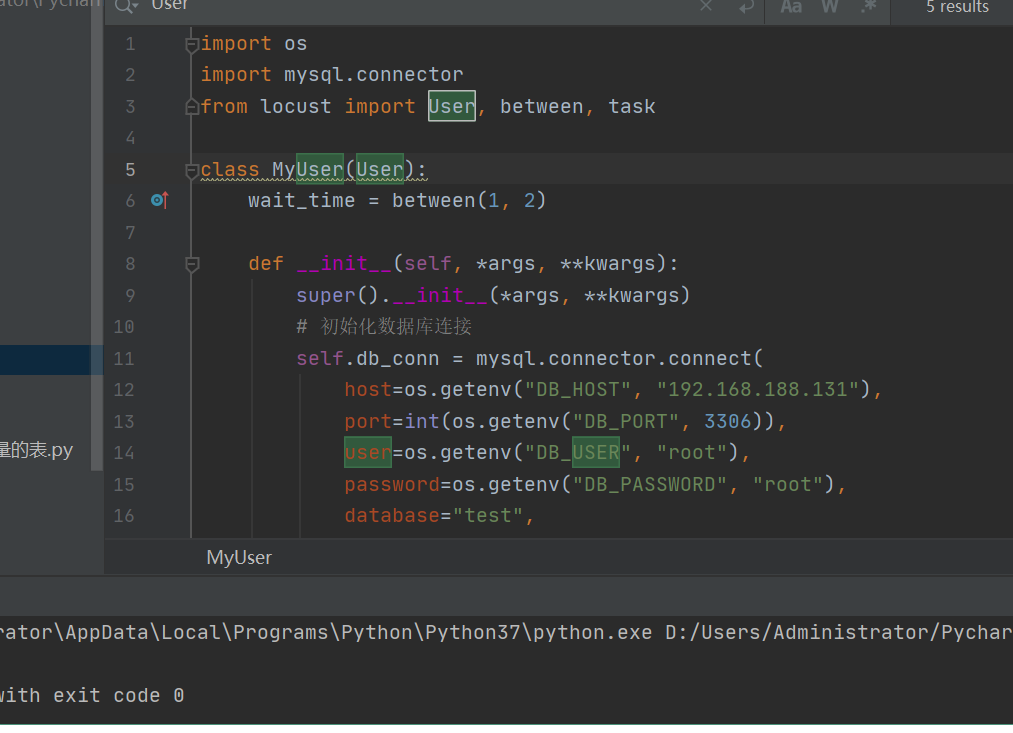
Task: Click the MyUser breadcrumb below the editor
Action: [238, 557]
